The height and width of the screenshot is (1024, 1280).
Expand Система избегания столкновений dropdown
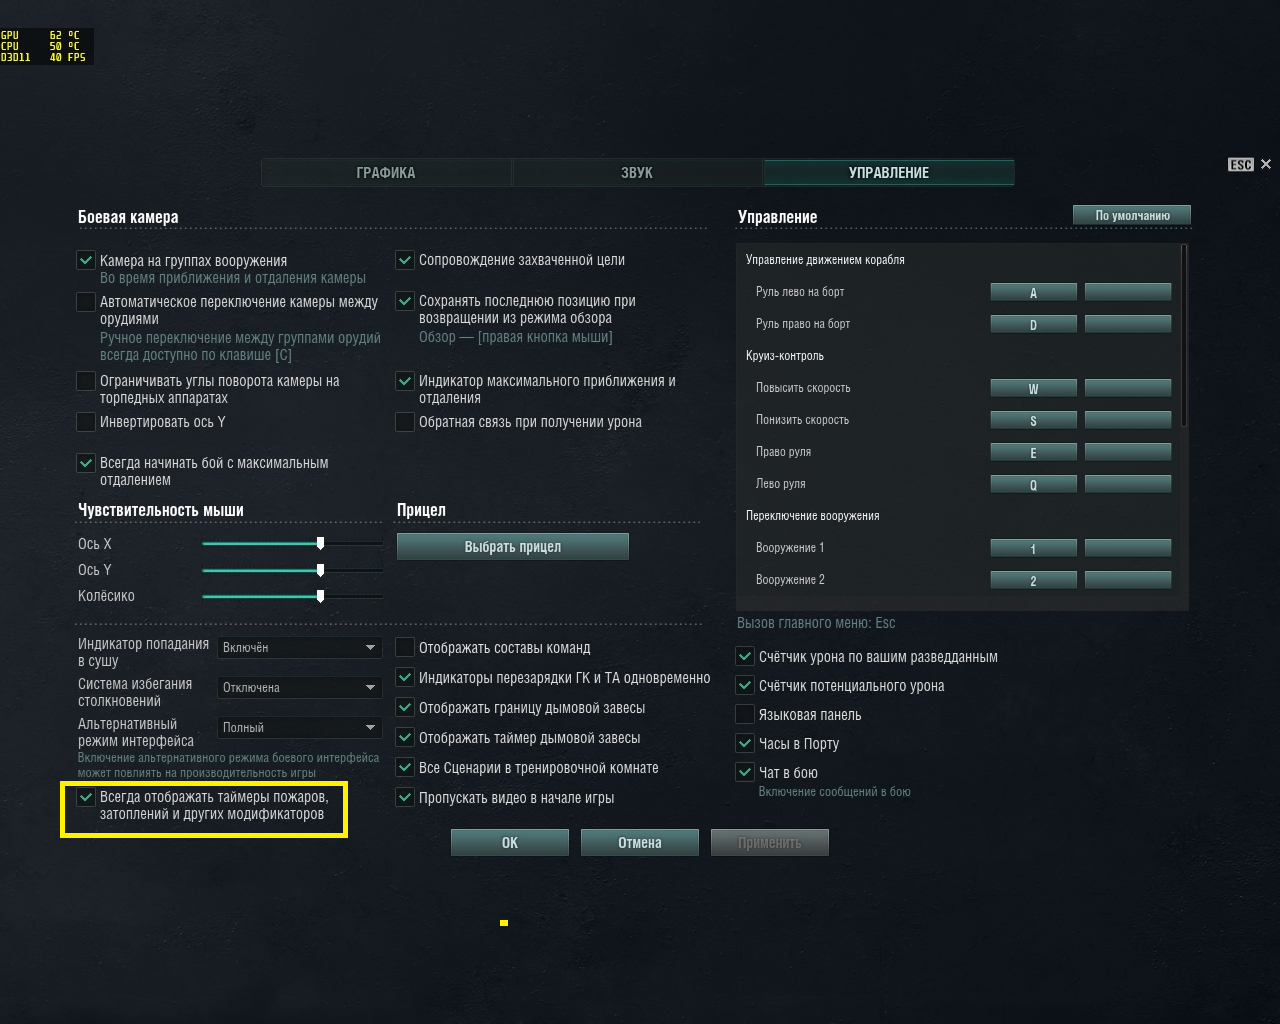pyautogui.click(x=300, y=687)
